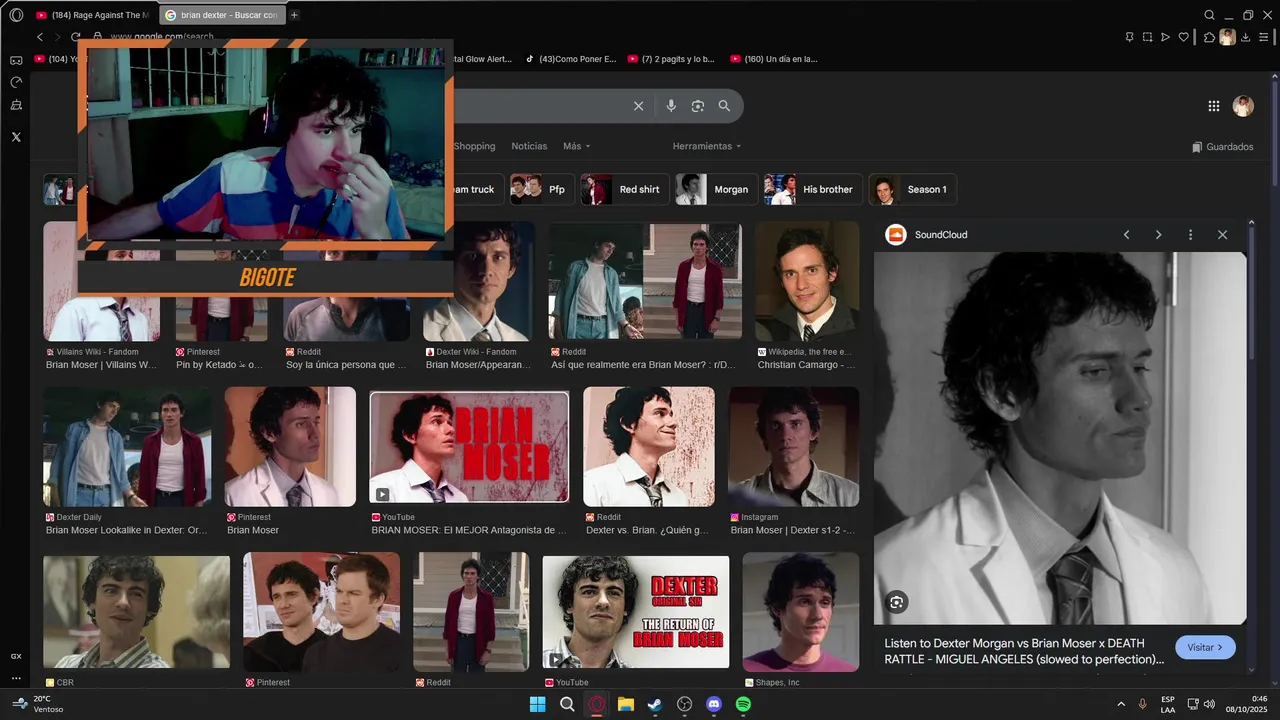Filter by the Pfp chip
This screenshot has width=1280, height=720.
tap(541, 189)
